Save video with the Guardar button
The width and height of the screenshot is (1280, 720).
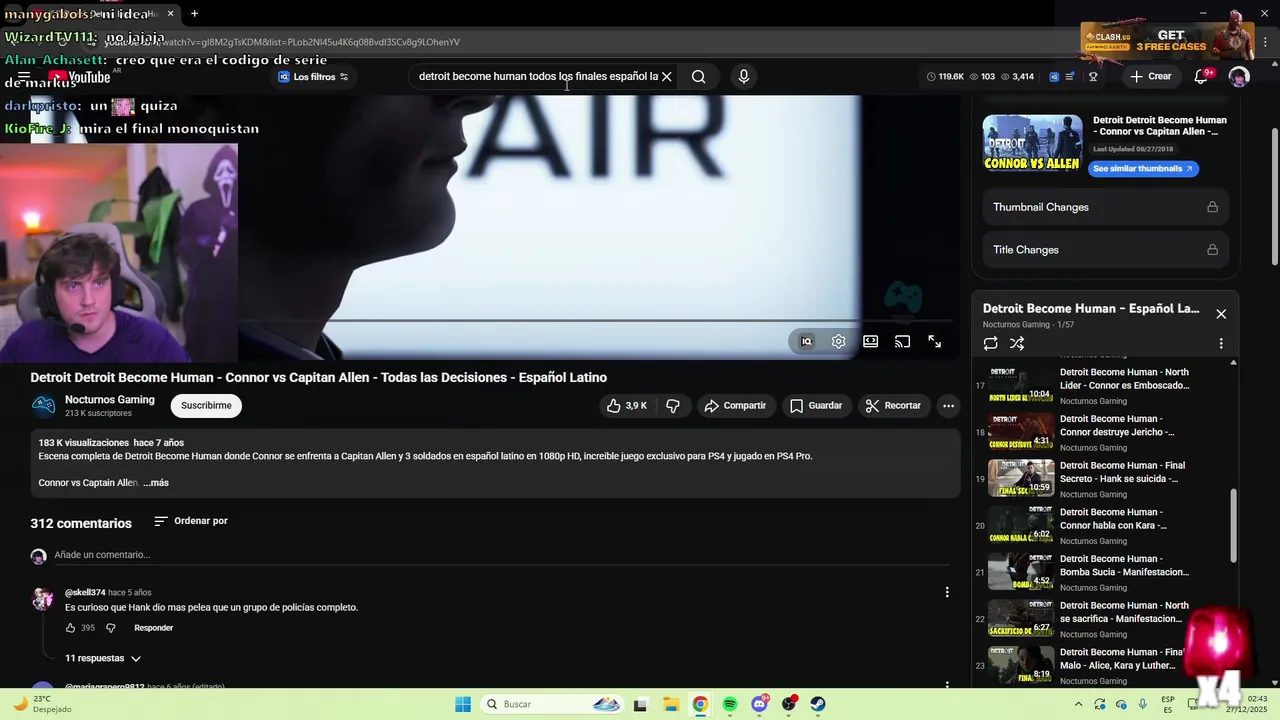point(816,406)
